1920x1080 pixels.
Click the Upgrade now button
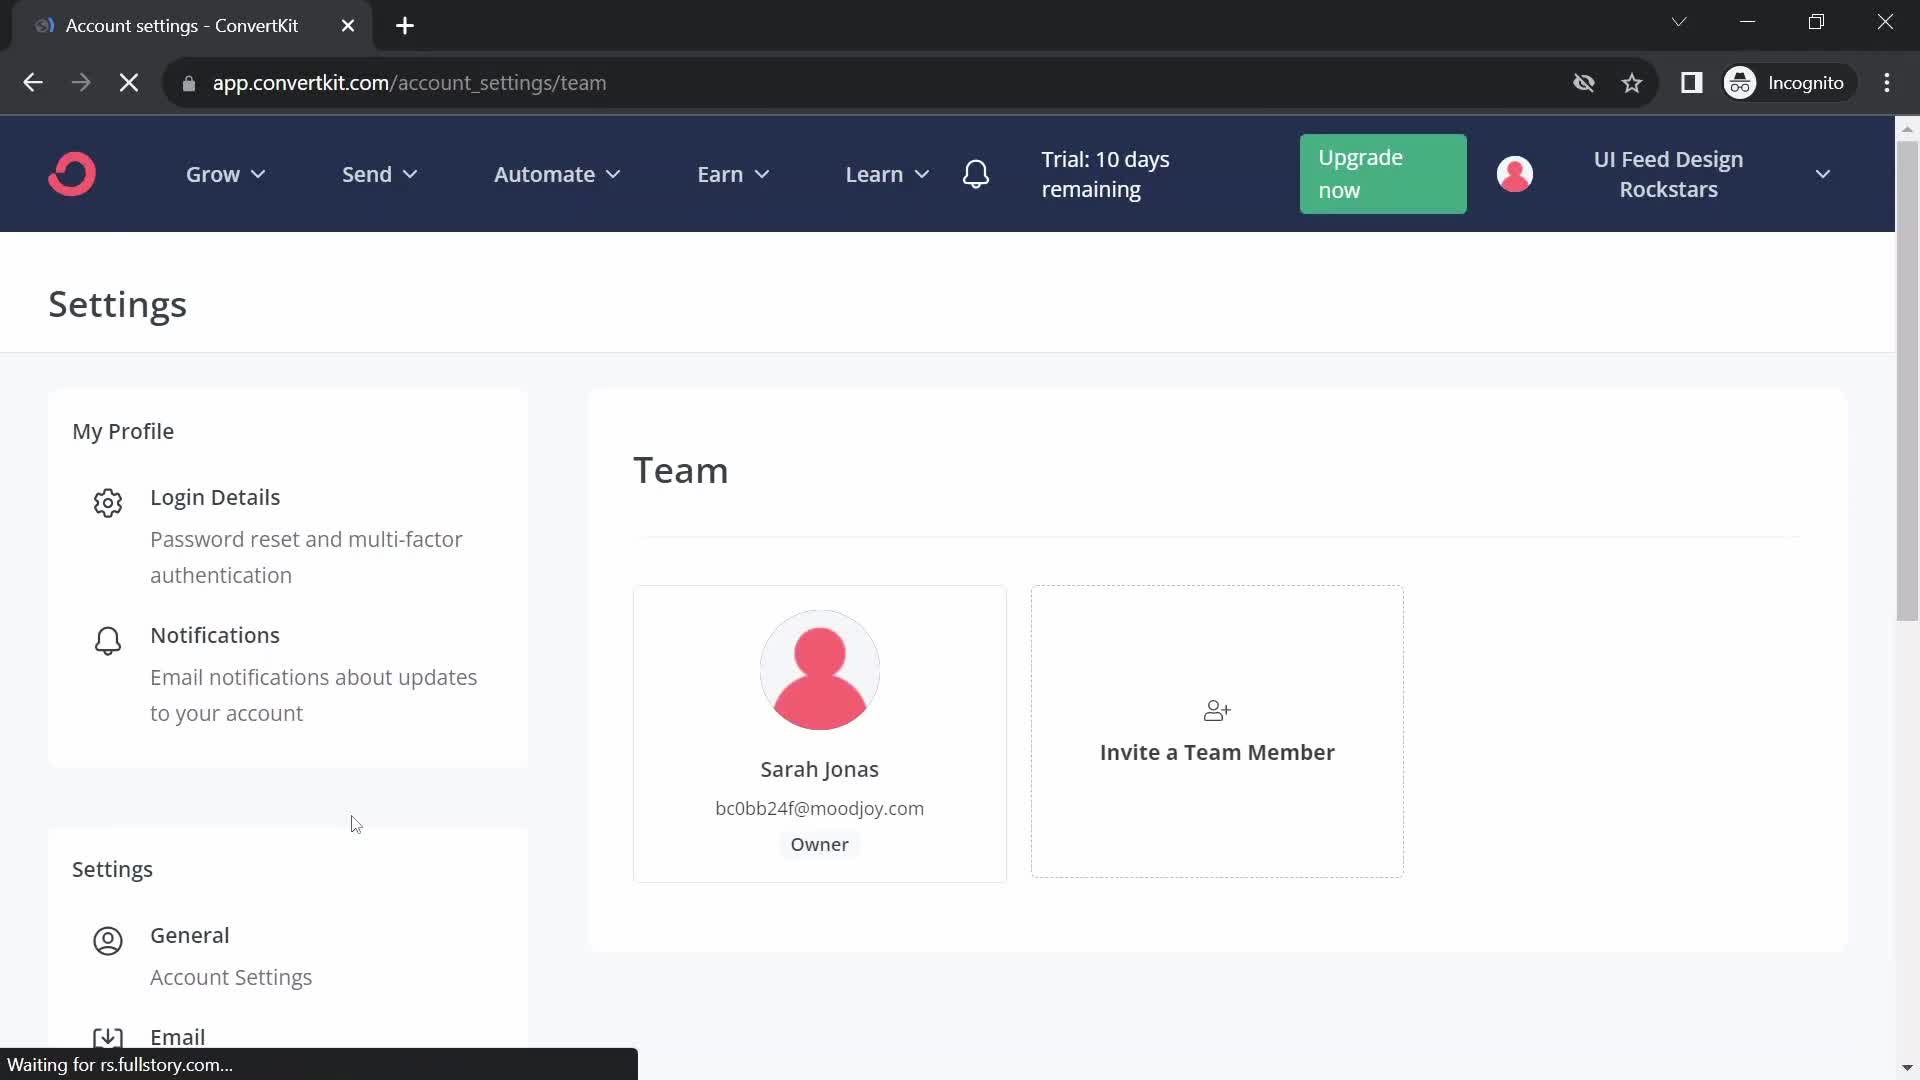pos(1382,173)
